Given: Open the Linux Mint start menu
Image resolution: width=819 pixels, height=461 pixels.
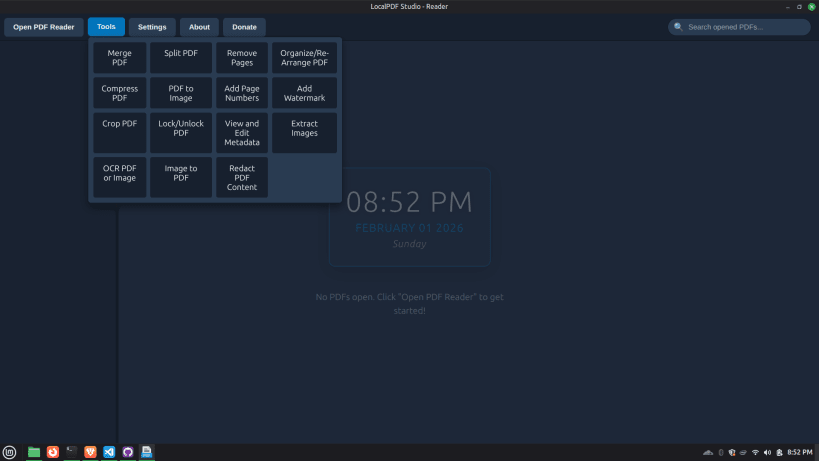Looking at the screenshot, I should click(x=9, y=452).
